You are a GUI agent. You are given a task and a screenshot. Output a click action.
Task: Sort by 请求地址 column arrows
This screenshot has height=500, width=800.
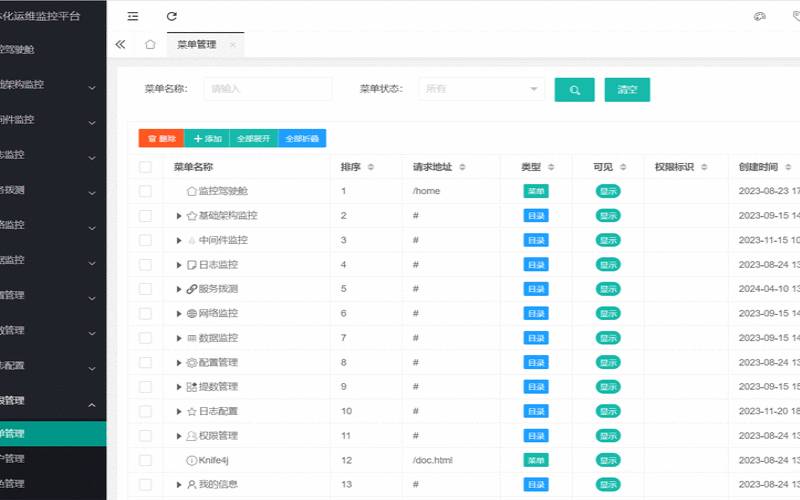tap(462, 167)
